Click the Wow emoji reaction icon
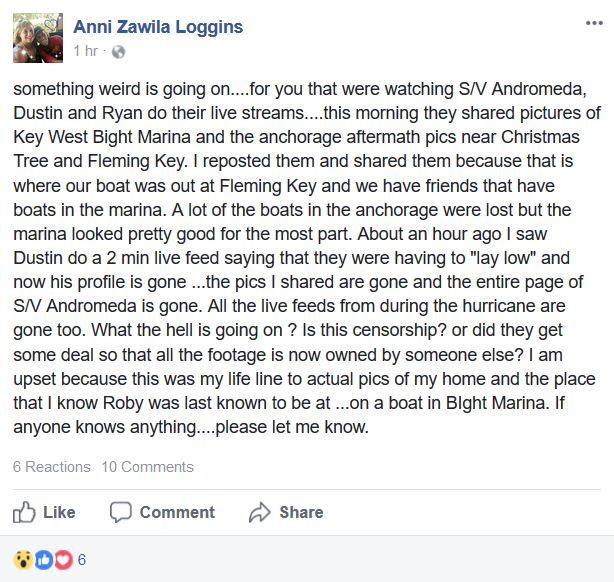614x582 pixels. coord(23,560)
